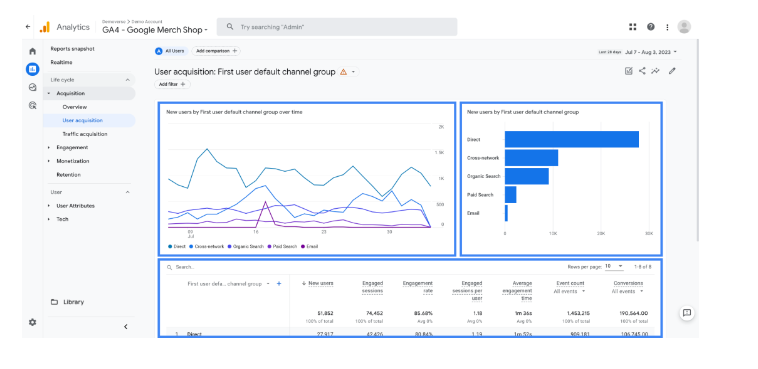Screen dimensions: 758x369
Task: Click the Share this report icon
Action: (642, 71)
